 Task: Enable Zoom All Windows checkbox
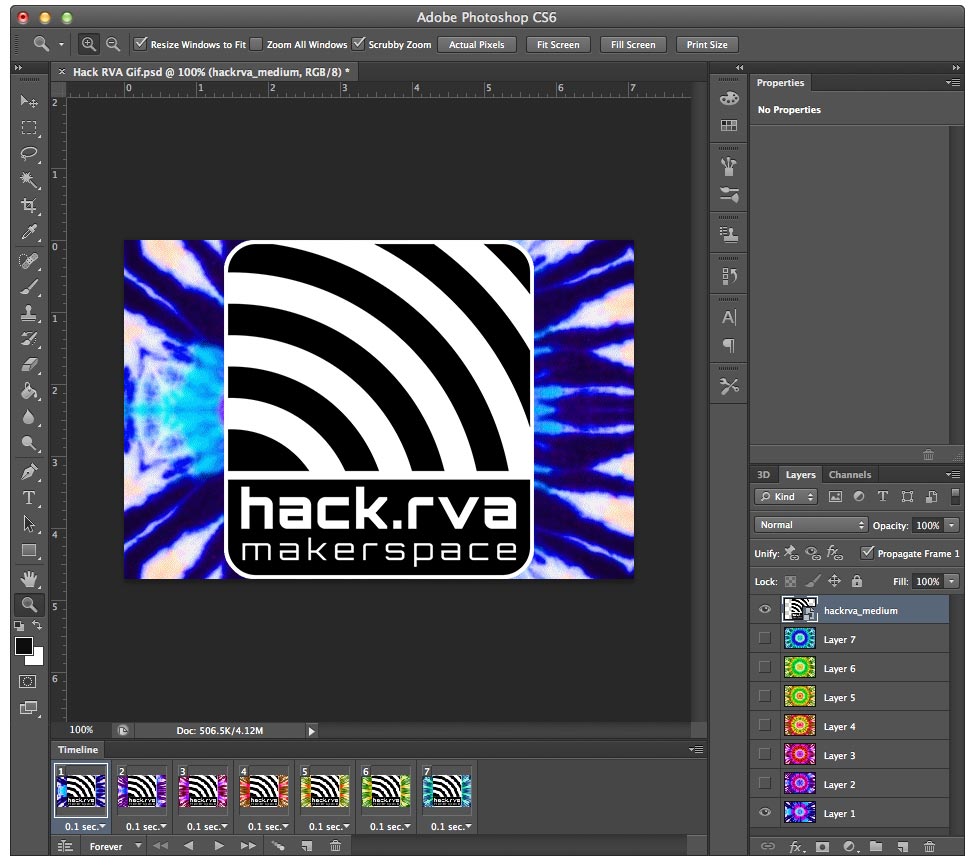tap(256, 44)
